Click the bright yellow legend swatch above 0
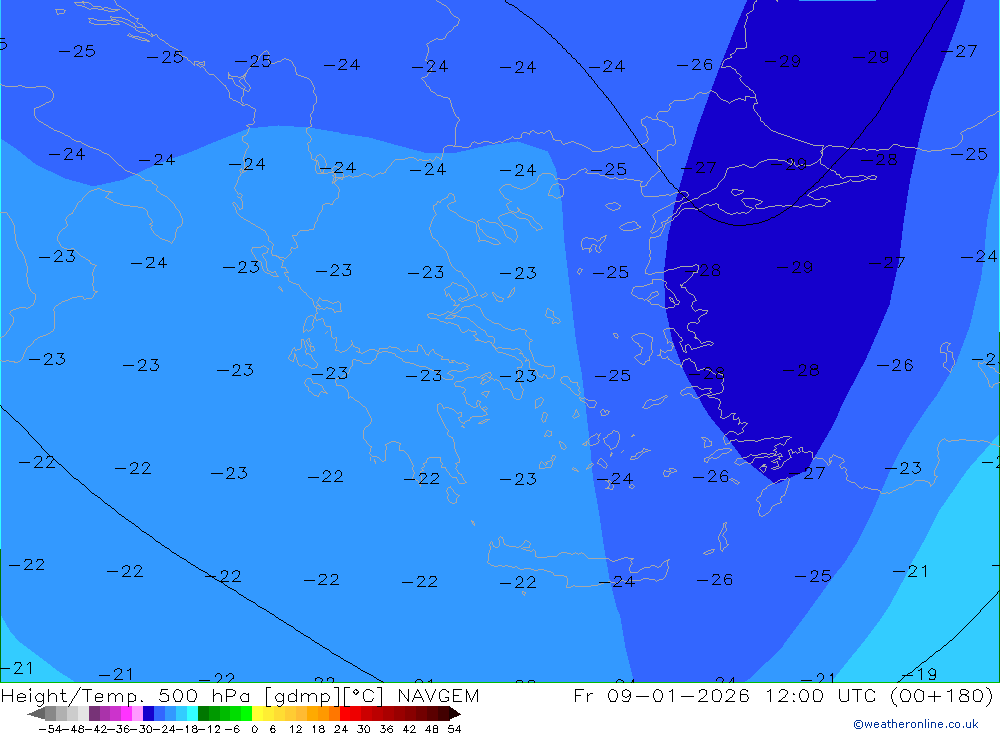1000x733 pixels. pos(258,713)
